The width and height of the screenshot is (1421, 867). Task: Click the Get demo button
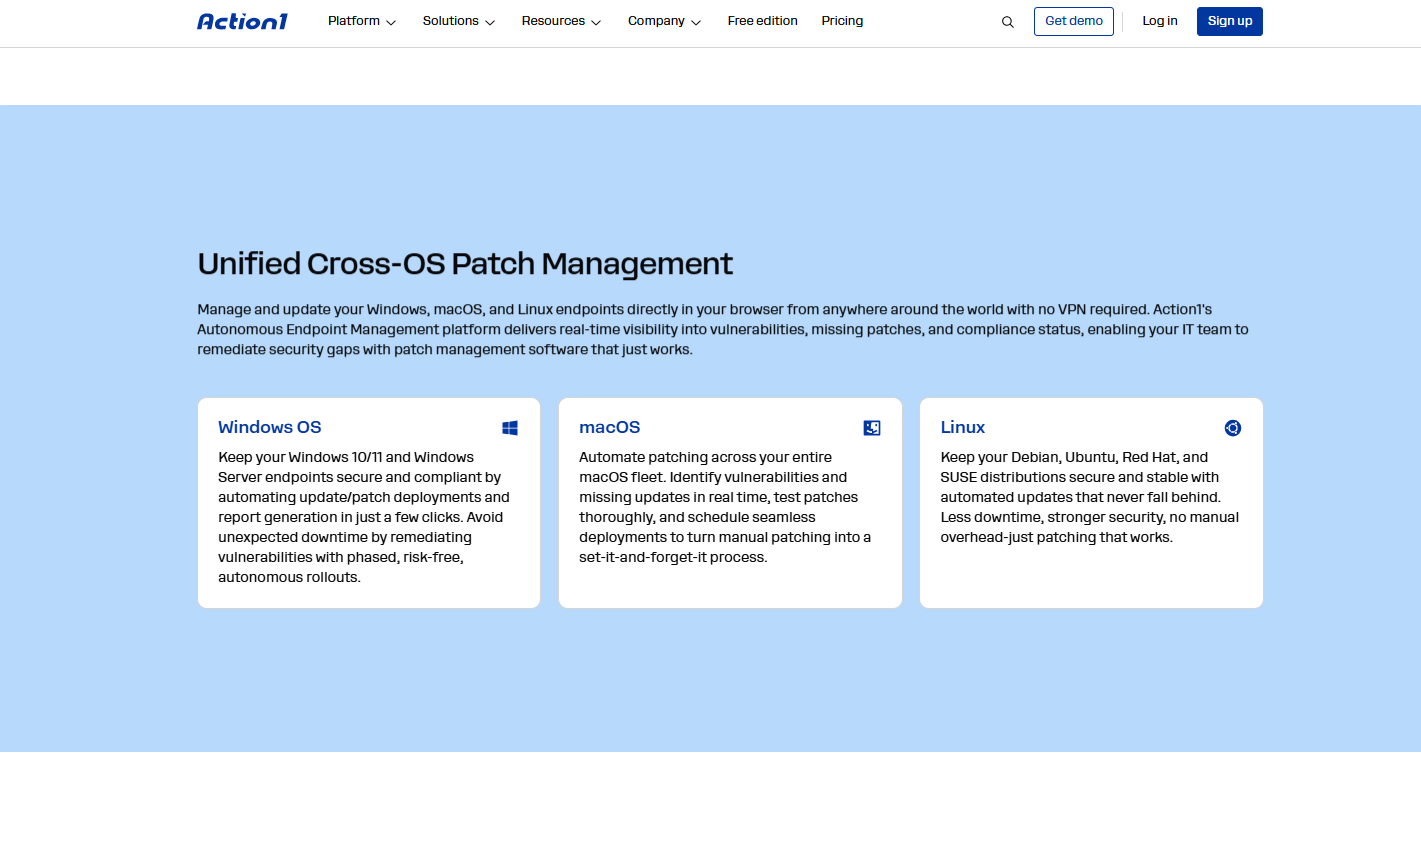pos(1074,21)
